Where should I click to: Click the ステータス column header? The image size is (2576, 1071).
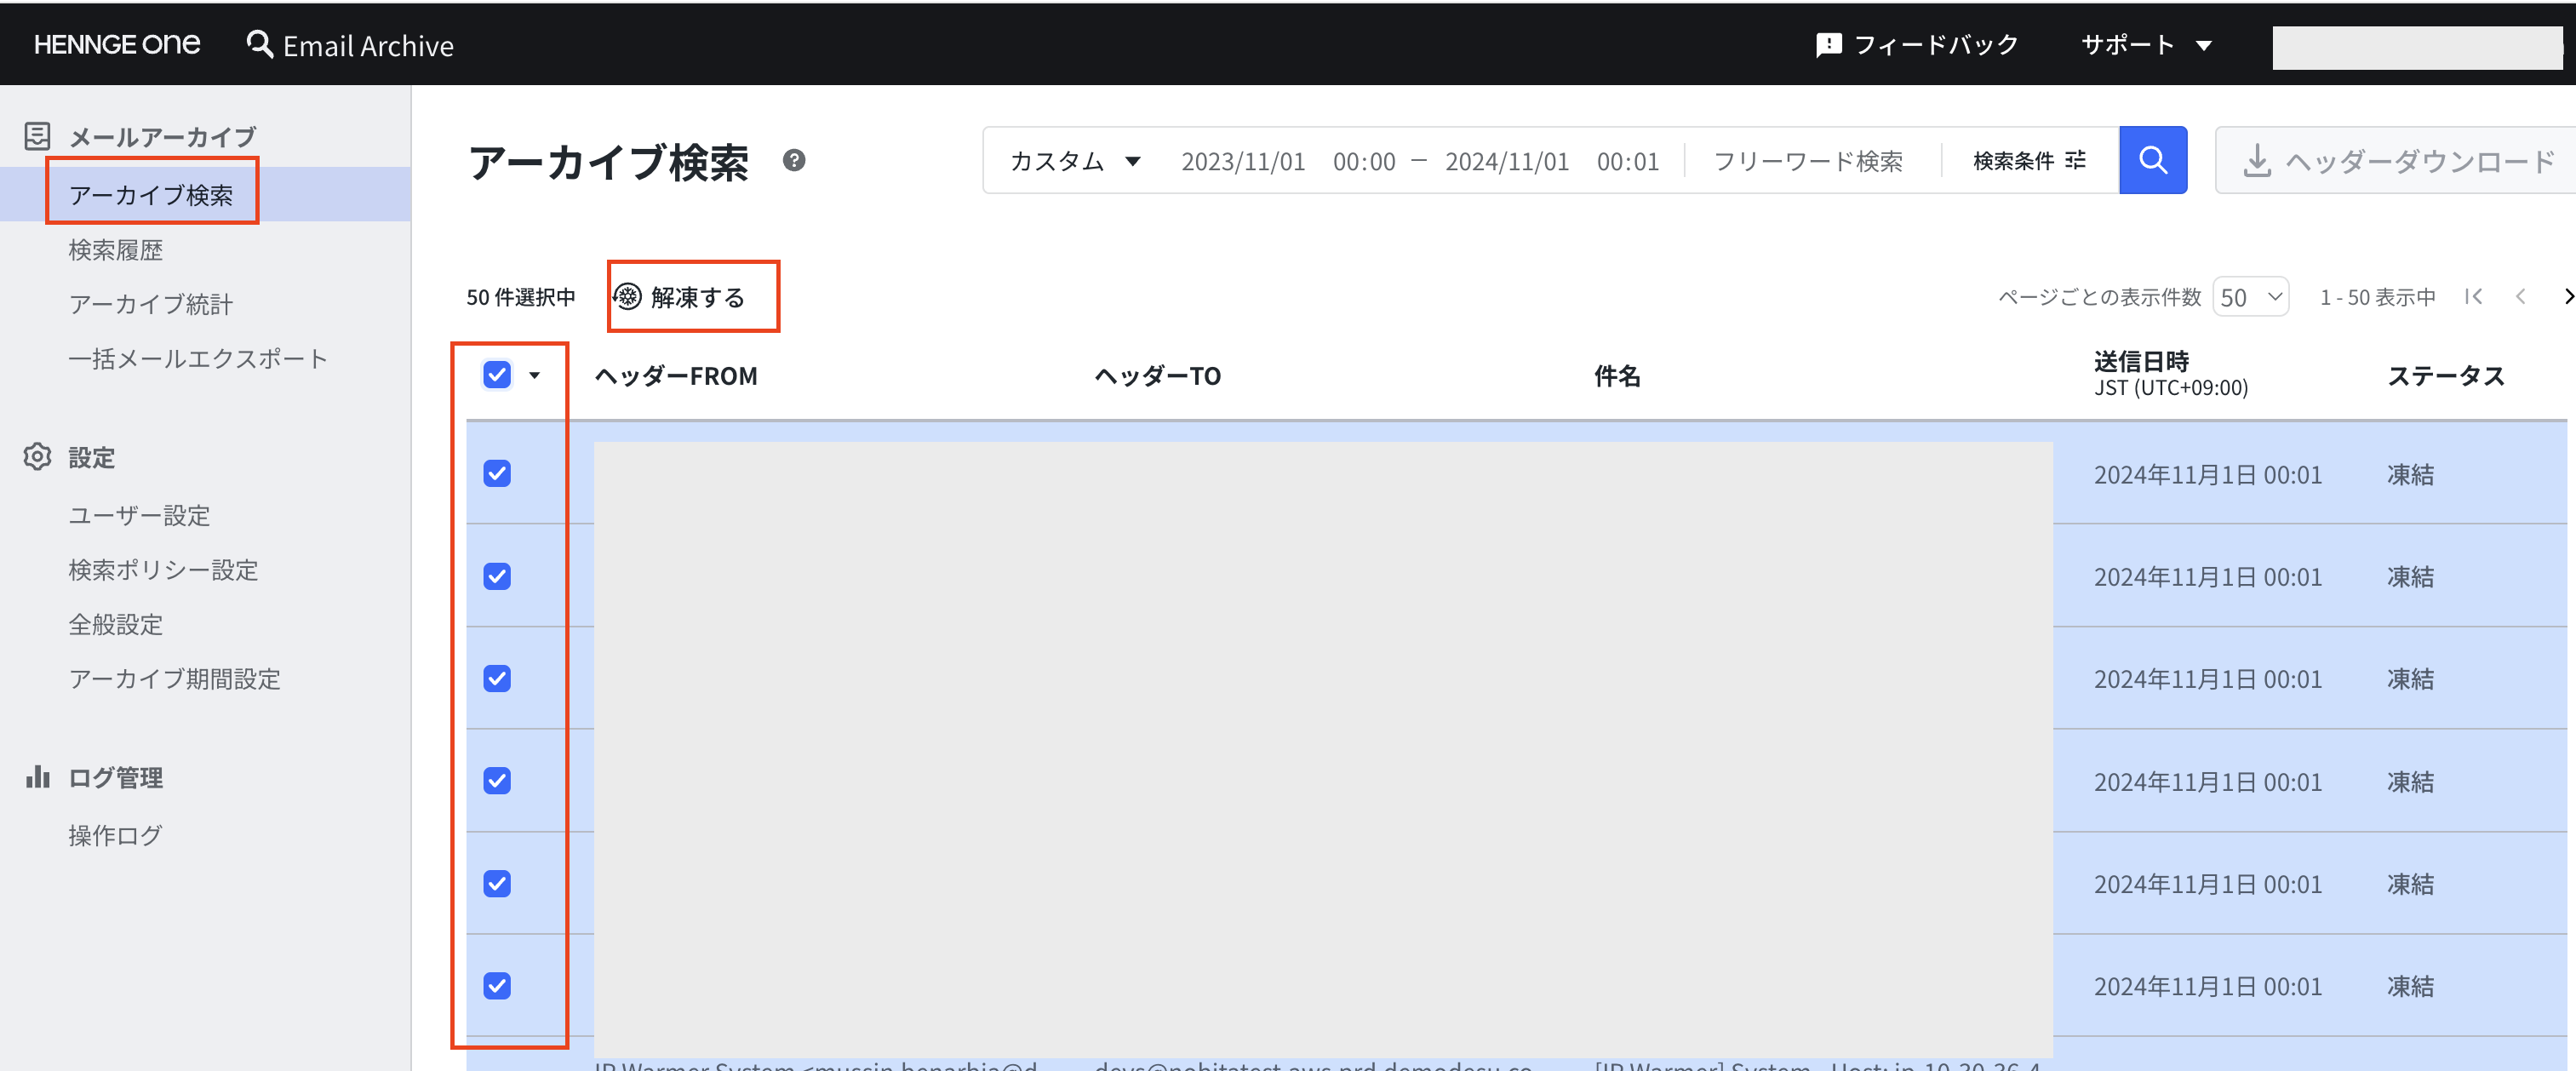point(2446,376)
